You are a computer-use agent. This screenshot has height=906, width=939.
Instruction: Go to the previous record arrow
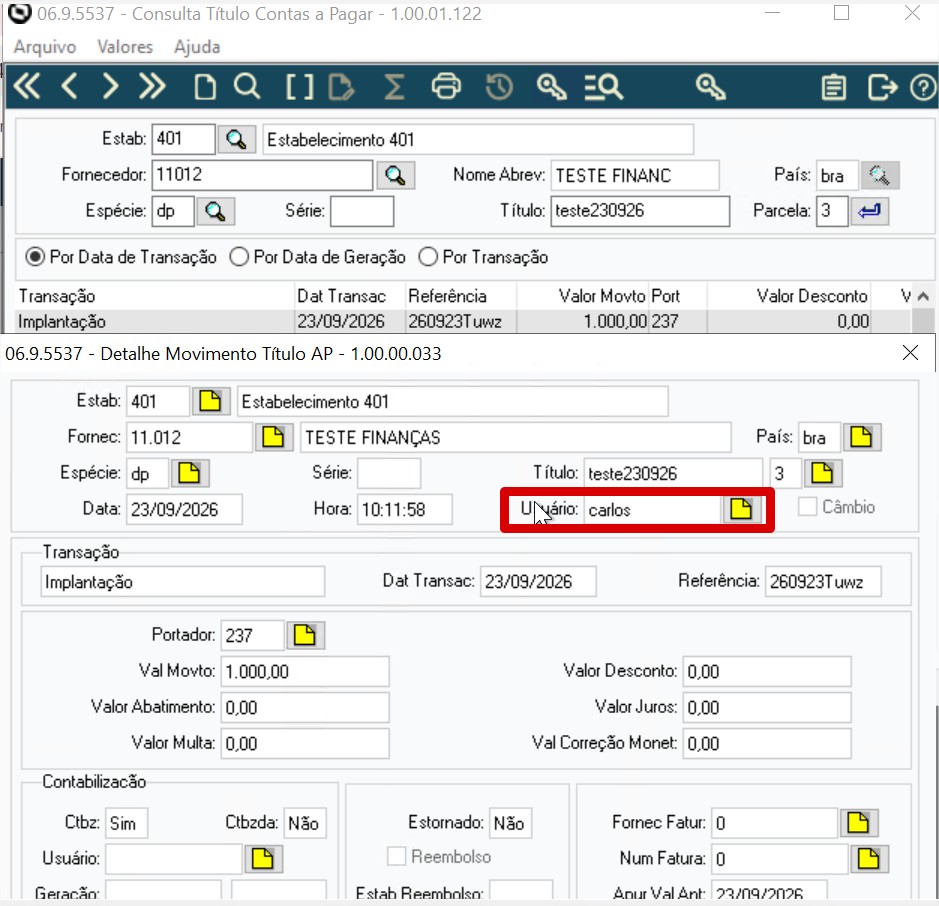pyautogui.click(x=69, y=86)
